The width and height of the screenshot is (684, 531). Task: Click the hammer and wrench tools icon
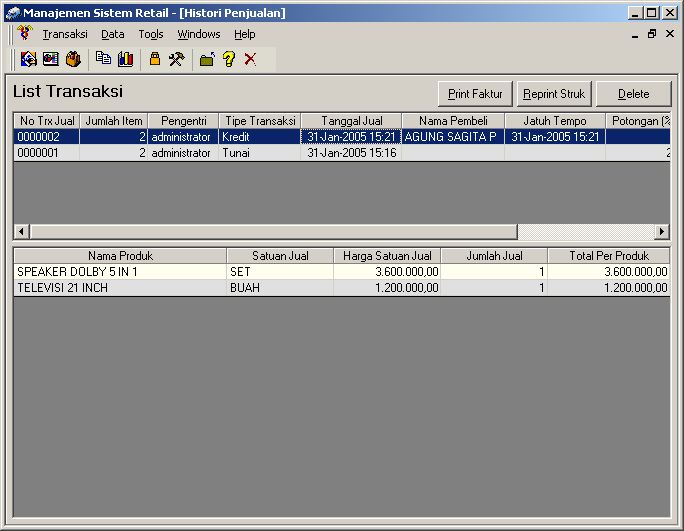(176, 59)
